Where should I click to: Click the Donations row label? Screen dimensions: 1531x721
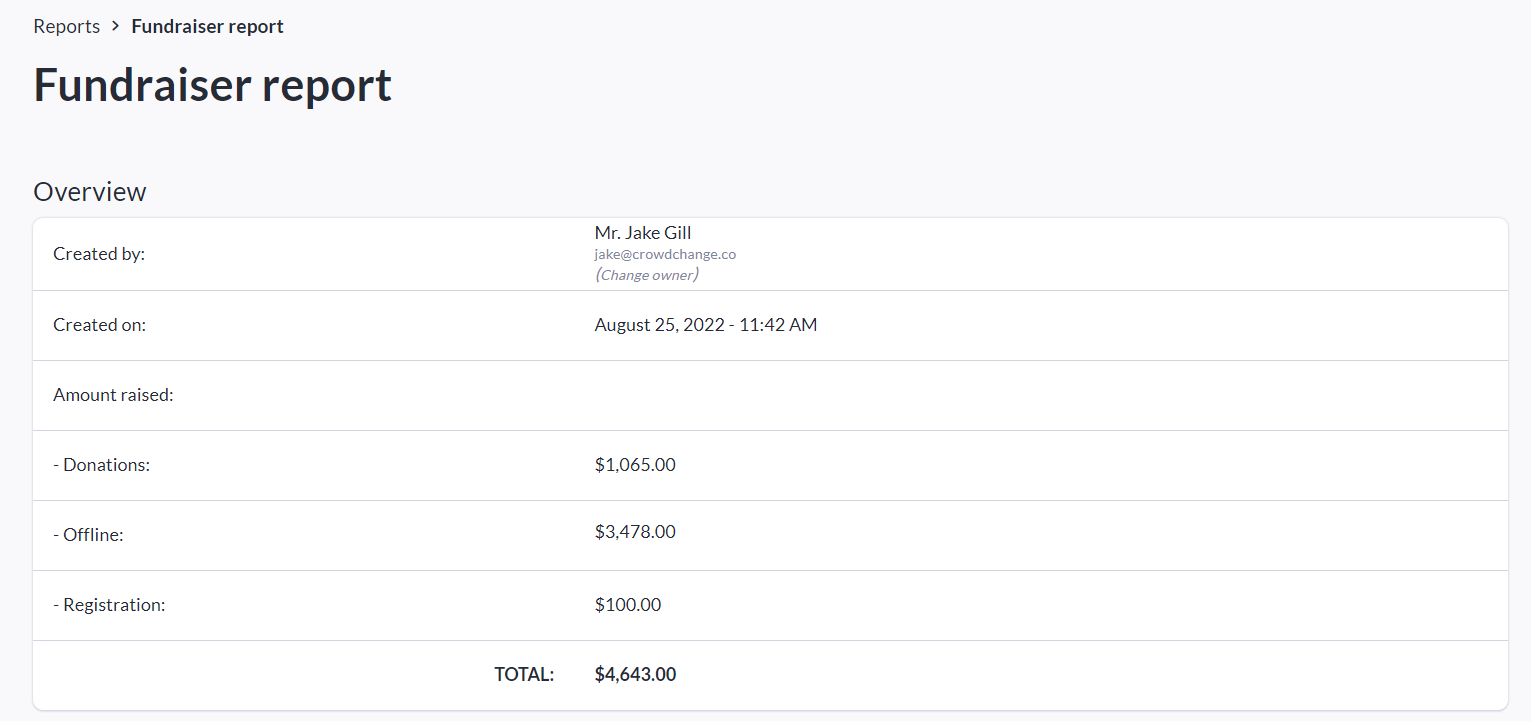[101, 465]
